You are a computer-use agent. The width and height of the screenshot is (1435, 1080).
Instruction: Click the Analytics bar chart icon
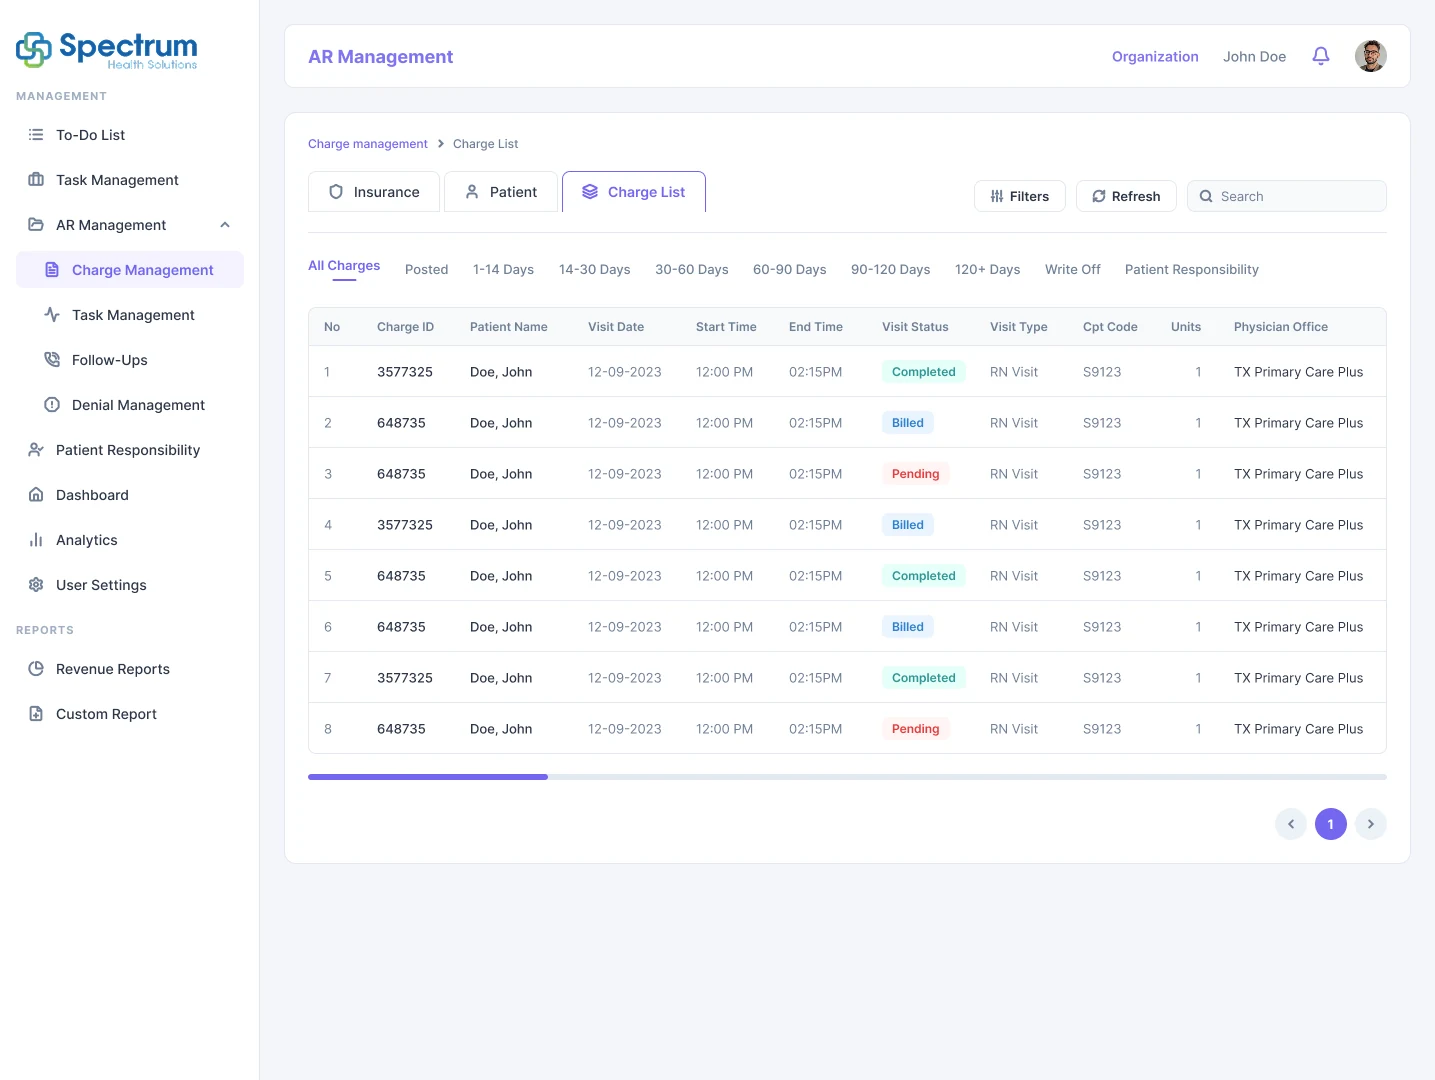[x=36, y=540]
